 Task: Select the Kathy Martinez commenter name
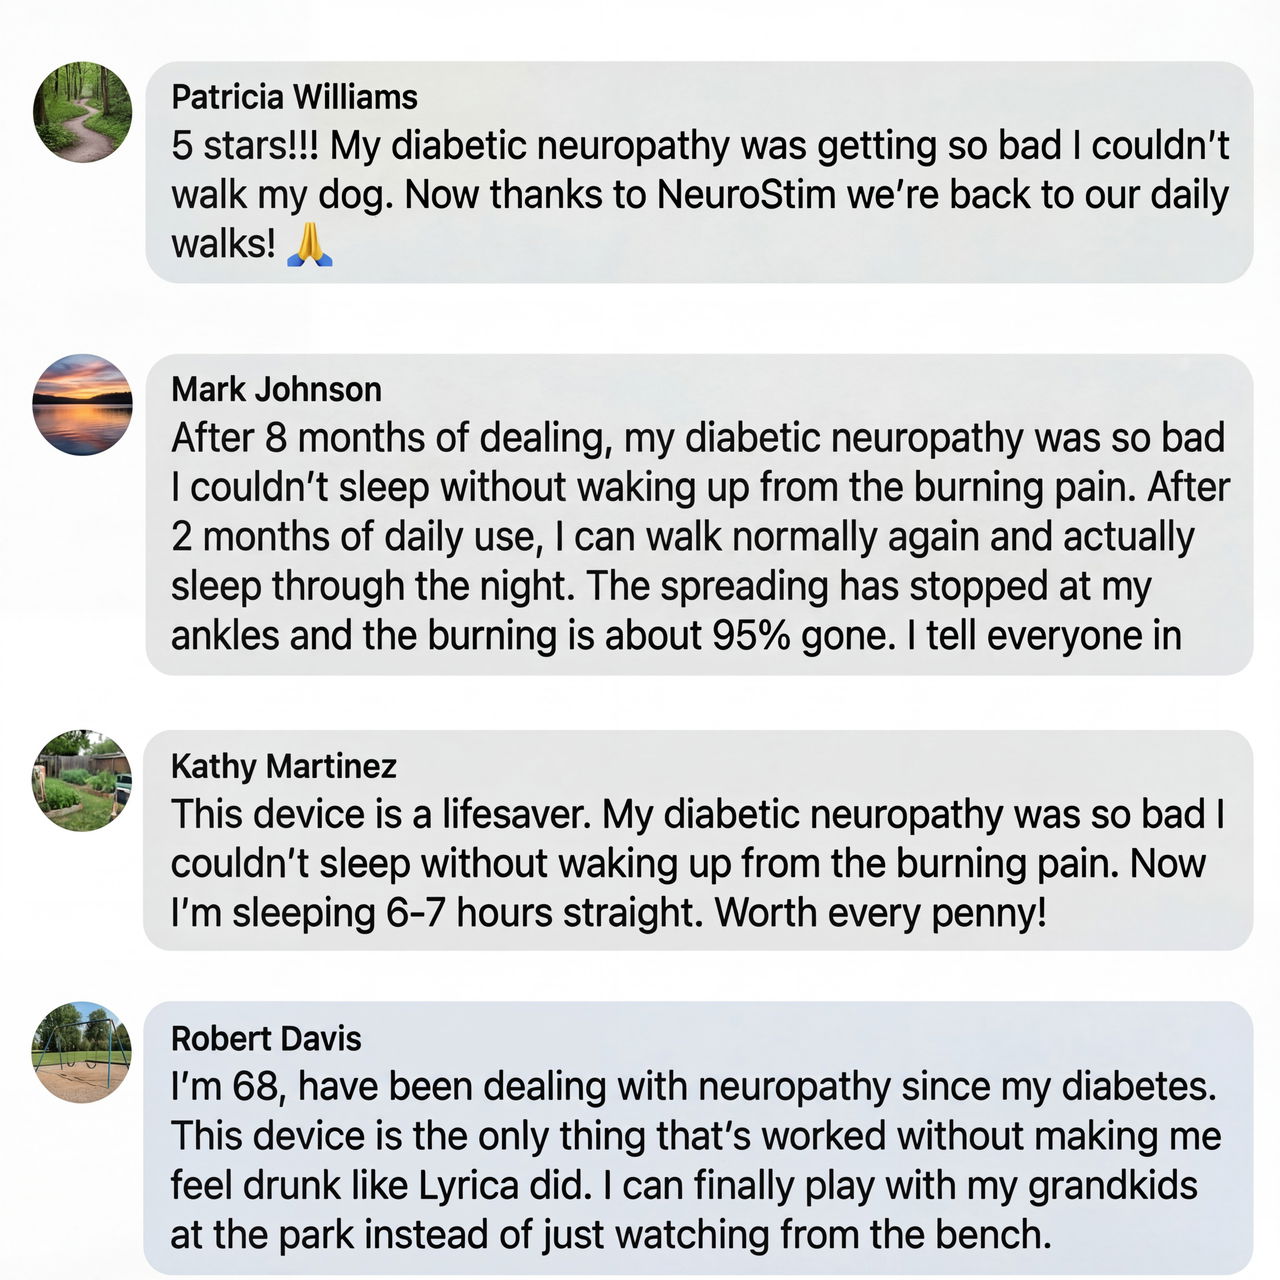pos(284,766)
